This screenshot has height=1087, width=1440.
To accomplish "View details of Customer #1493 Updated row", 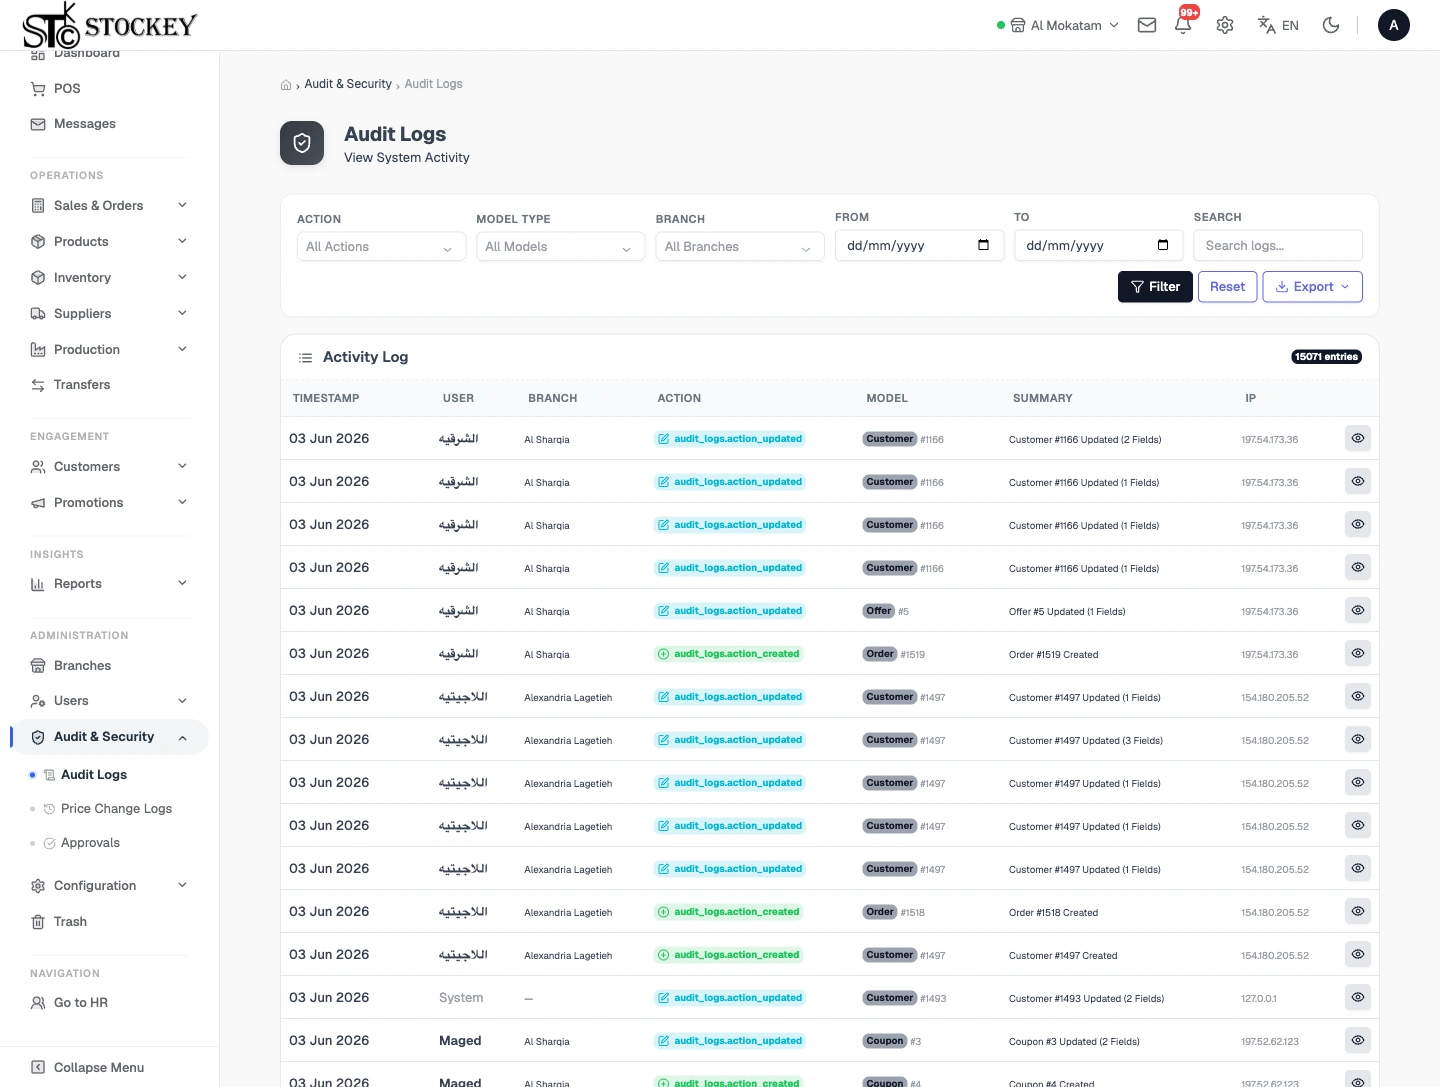I will tap(1358, 997).
